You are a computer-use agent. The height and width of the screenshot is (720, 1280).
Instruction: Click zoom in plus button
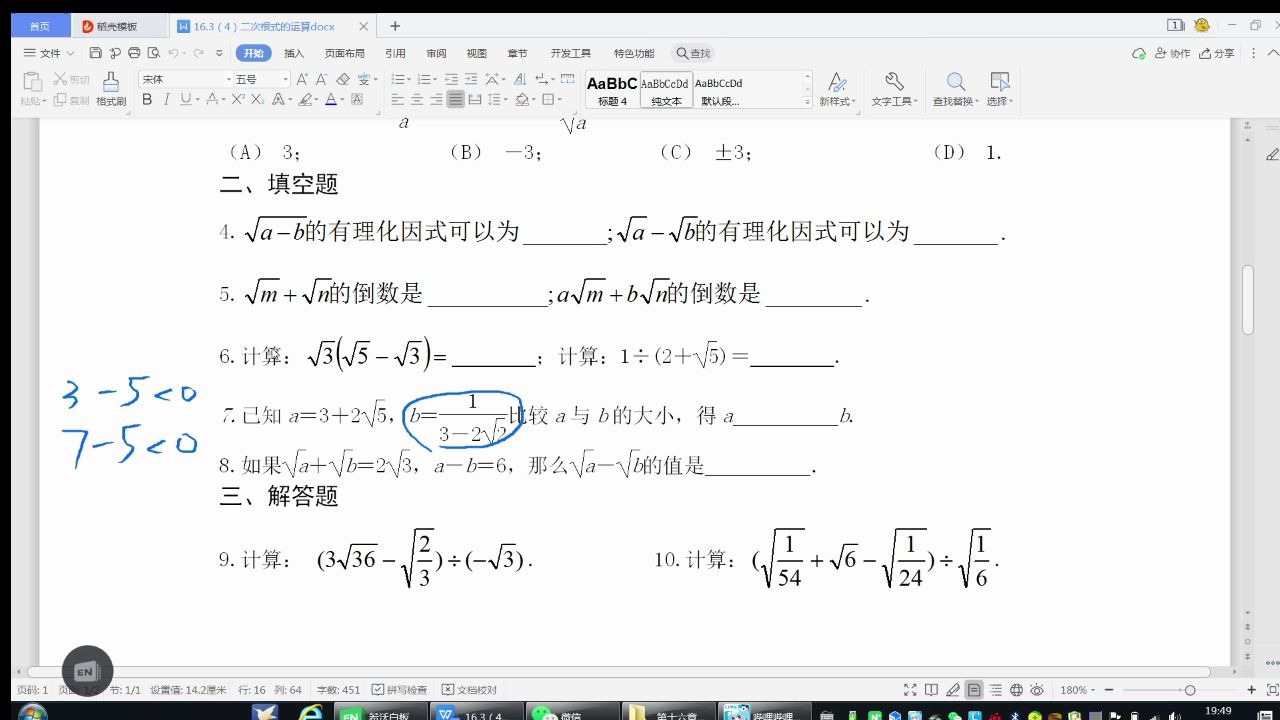point(1251,690)
